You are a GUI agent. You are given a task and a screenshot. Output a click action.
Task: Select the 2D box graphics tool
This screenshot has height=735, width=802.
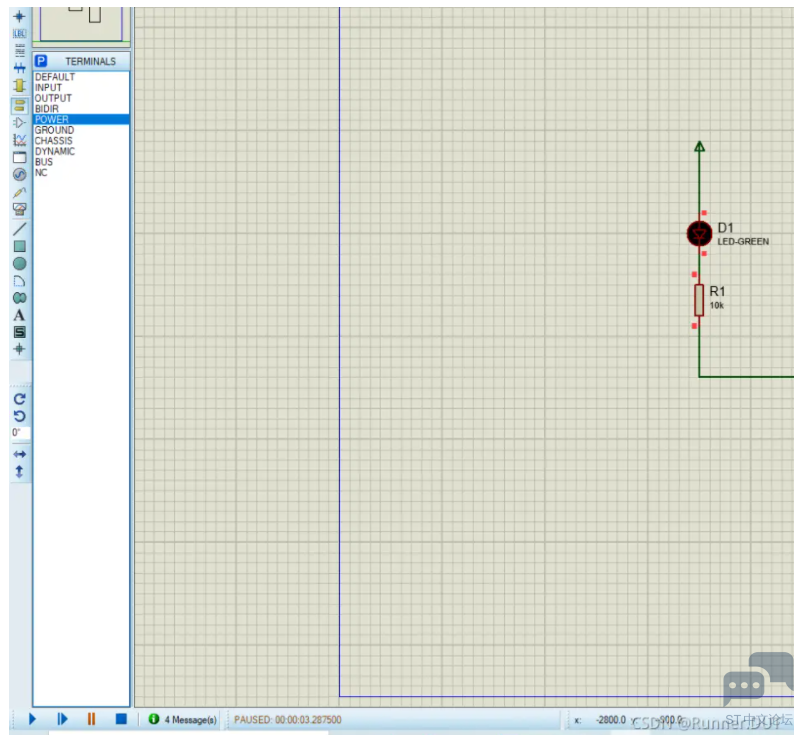click(19, 246)
